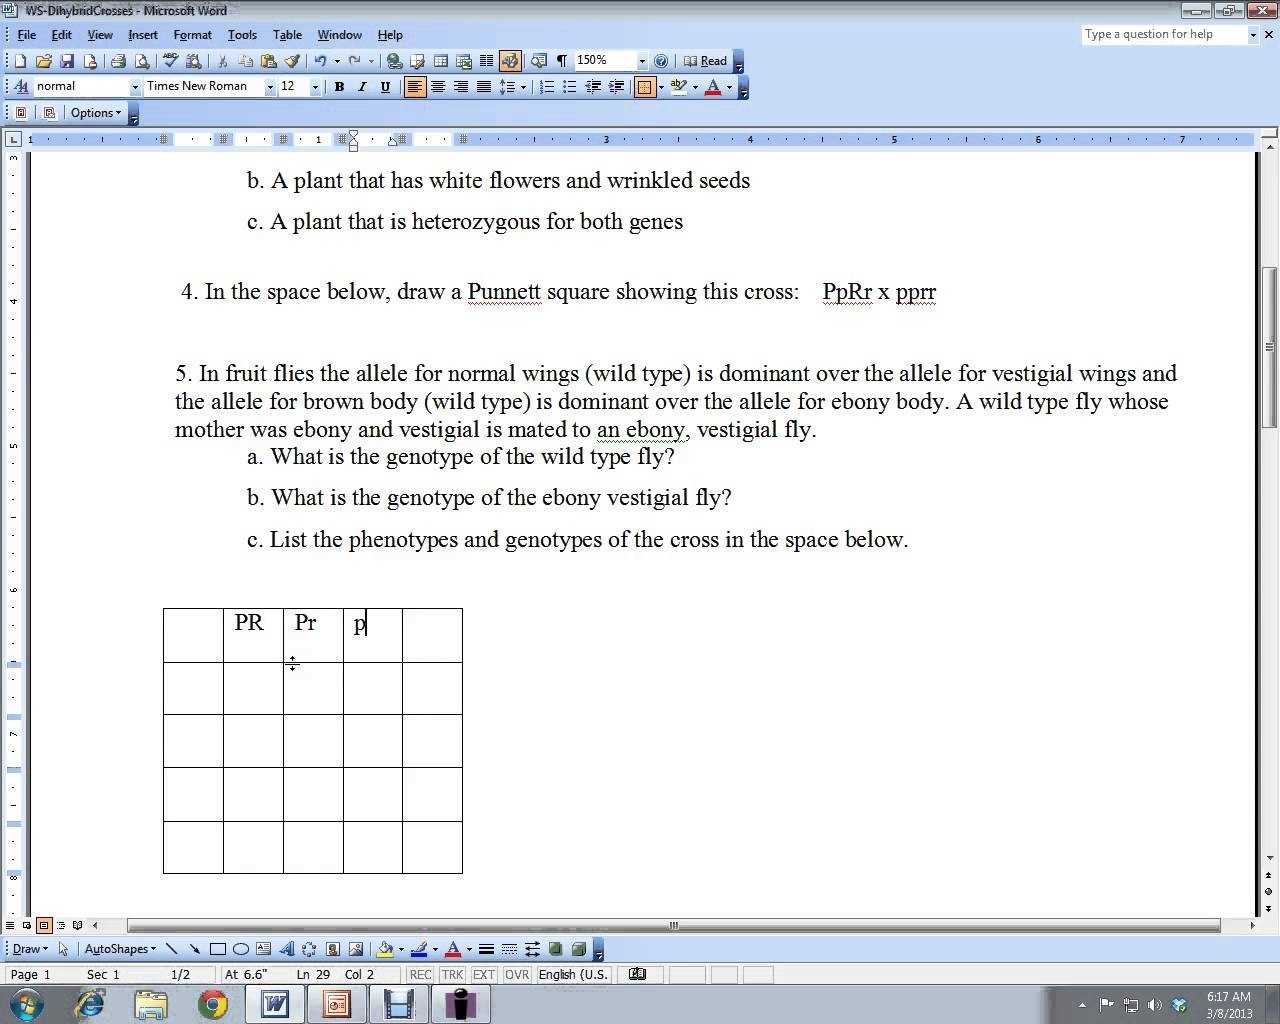Click the Format Painter brush icon
1280x1024 pixels.
click(293, 61)
